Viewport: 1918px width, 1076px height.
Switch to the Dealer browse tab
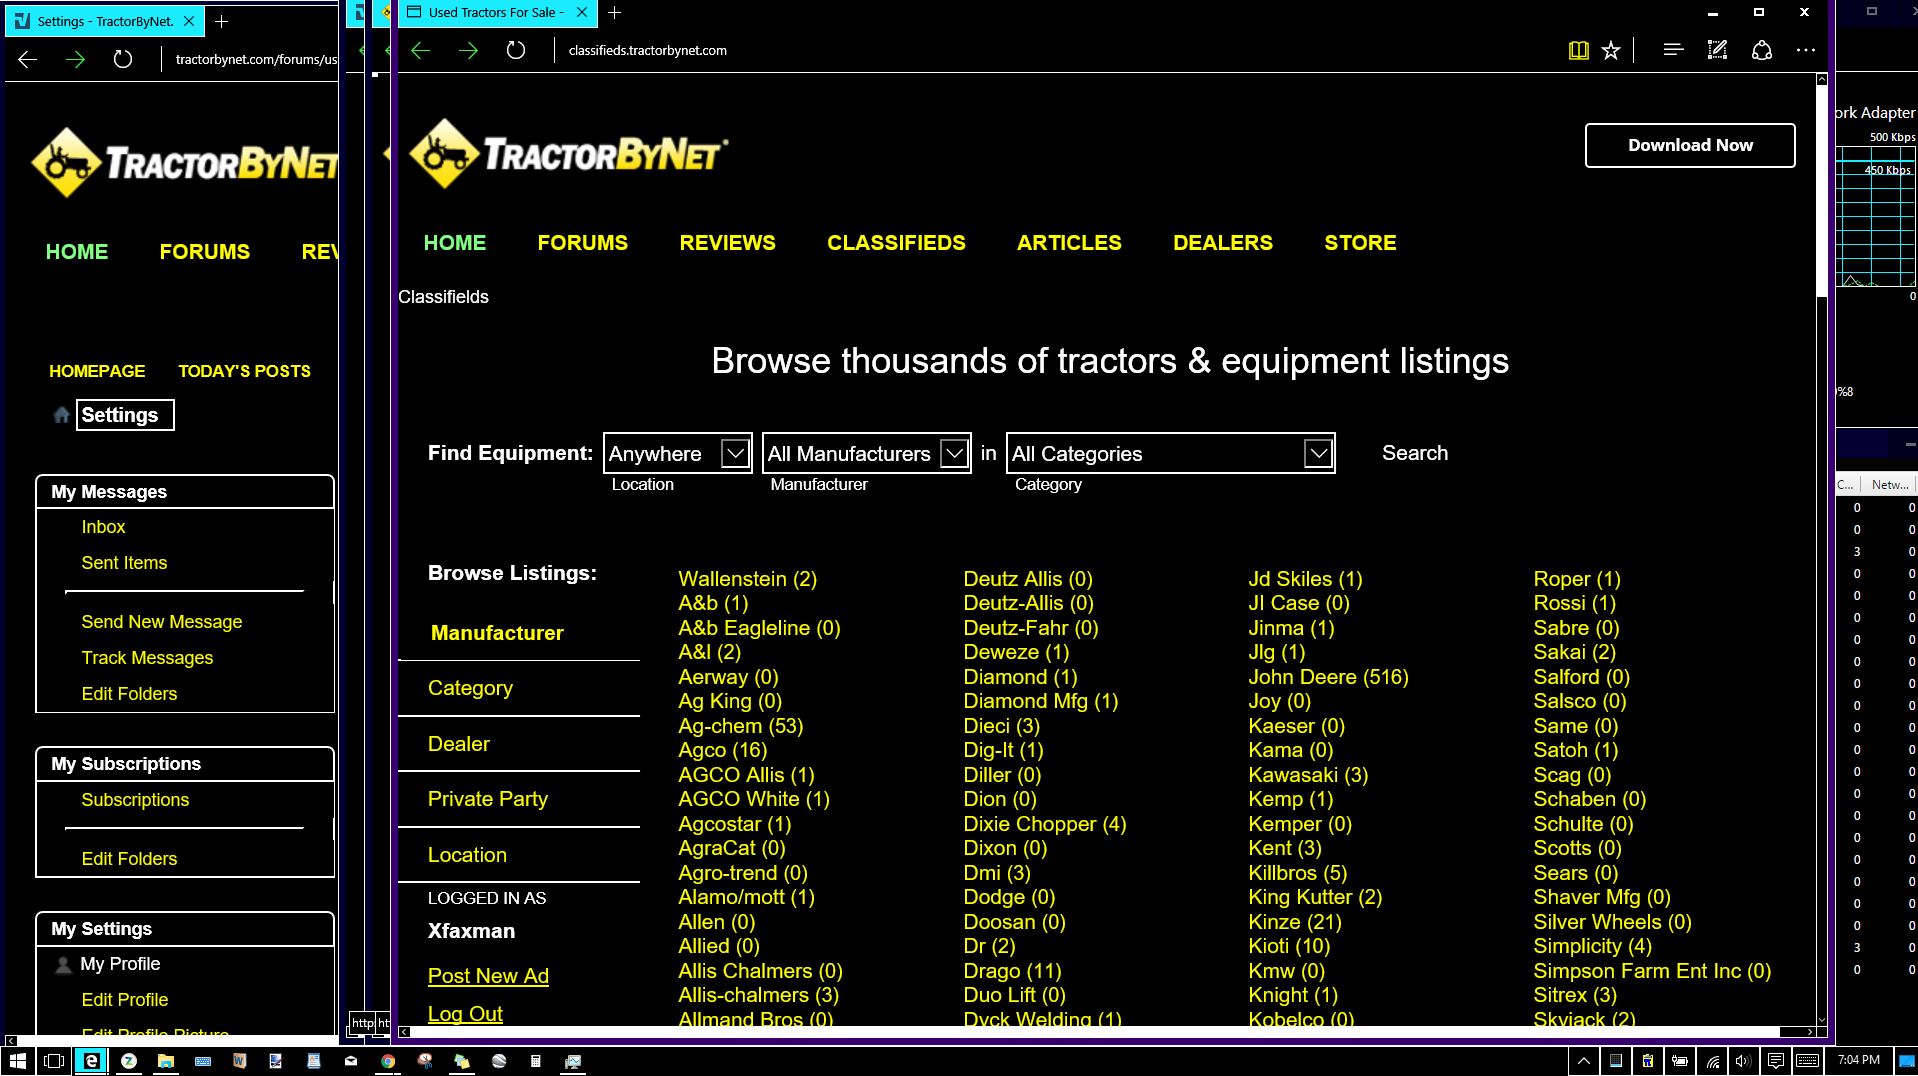459,744
